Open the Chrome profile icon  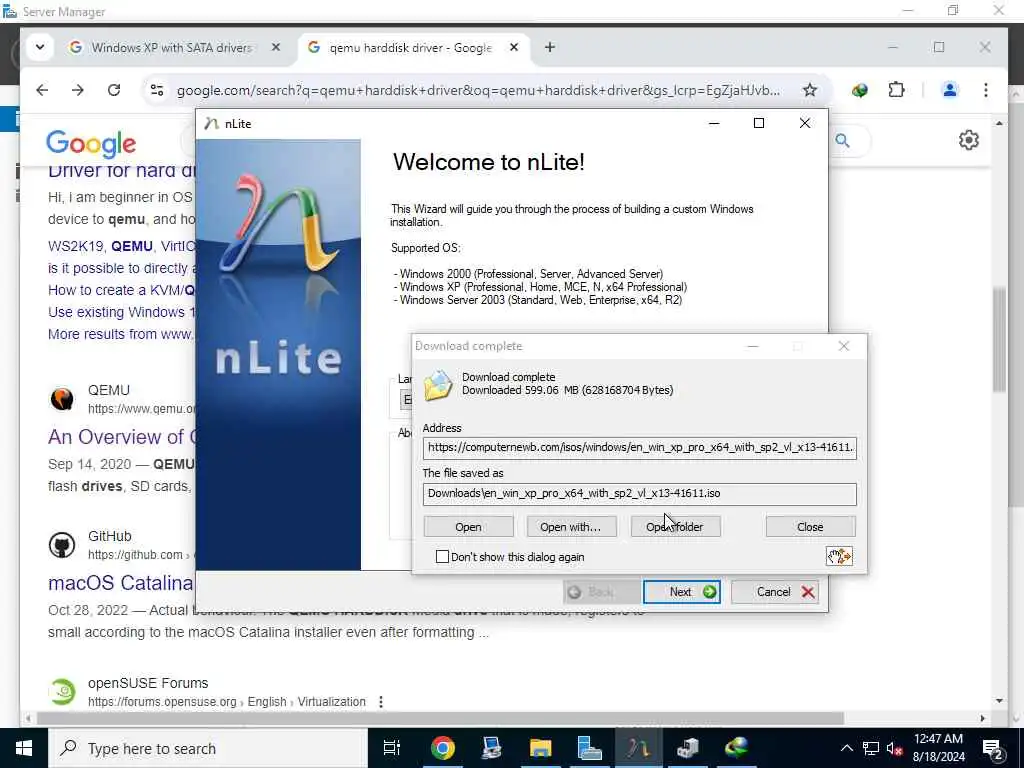point(950,90)
